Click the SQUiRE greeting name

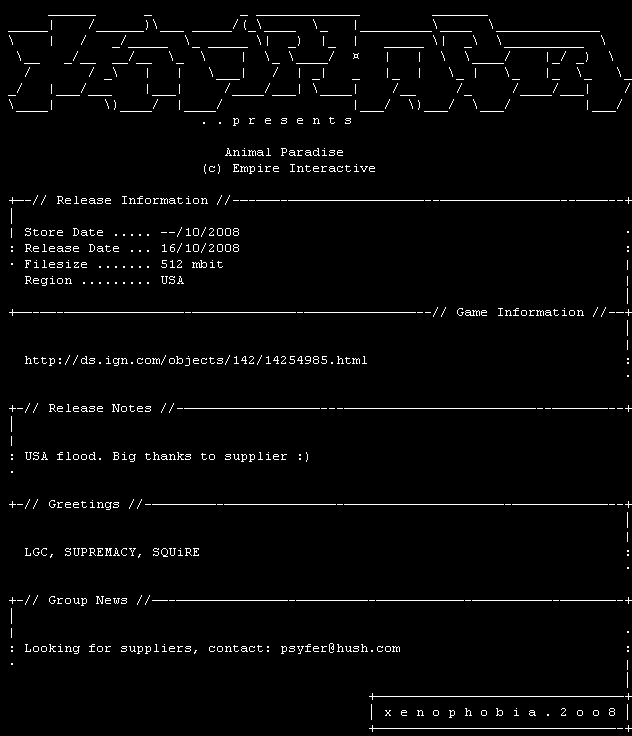coord(176,552)
